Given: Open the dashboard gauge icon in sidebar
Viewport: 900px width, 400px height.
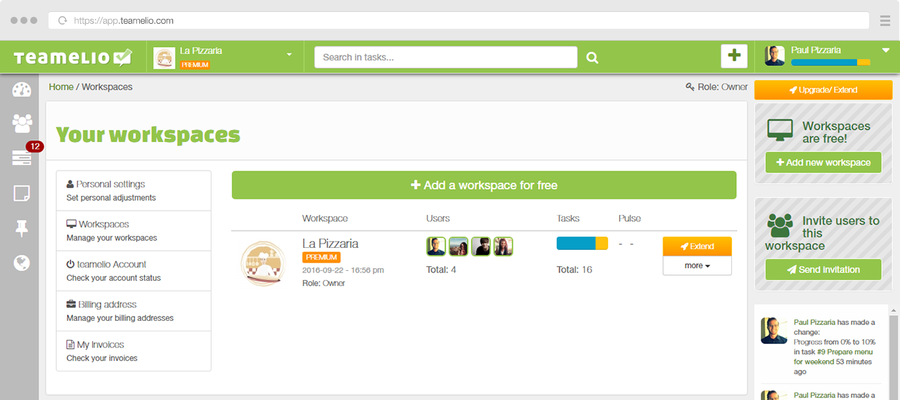Looking at the screenshot, I should pos(22,90).
